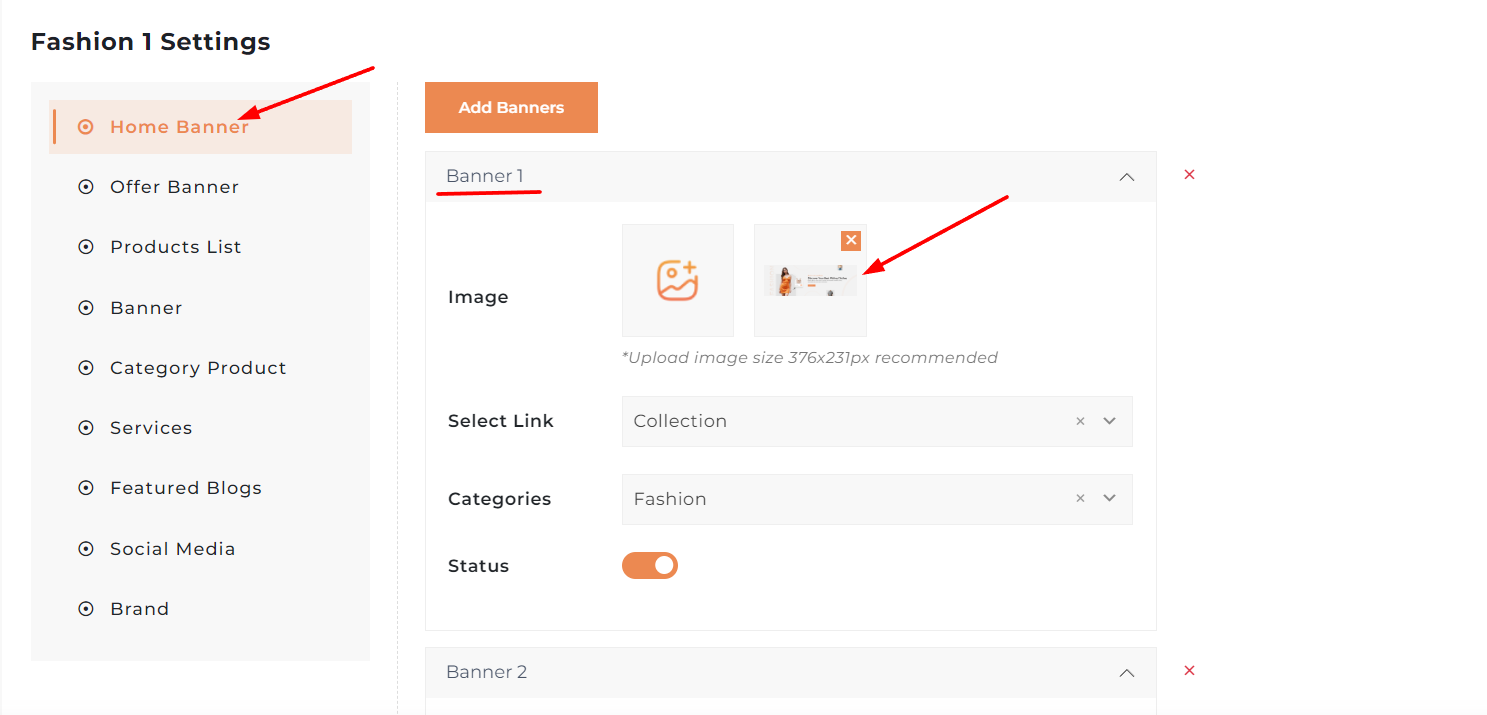The height and width of the screenshot is (715, 1487).
Task: Collapse the Banner 1 panel chevron
Action: 1127,177
